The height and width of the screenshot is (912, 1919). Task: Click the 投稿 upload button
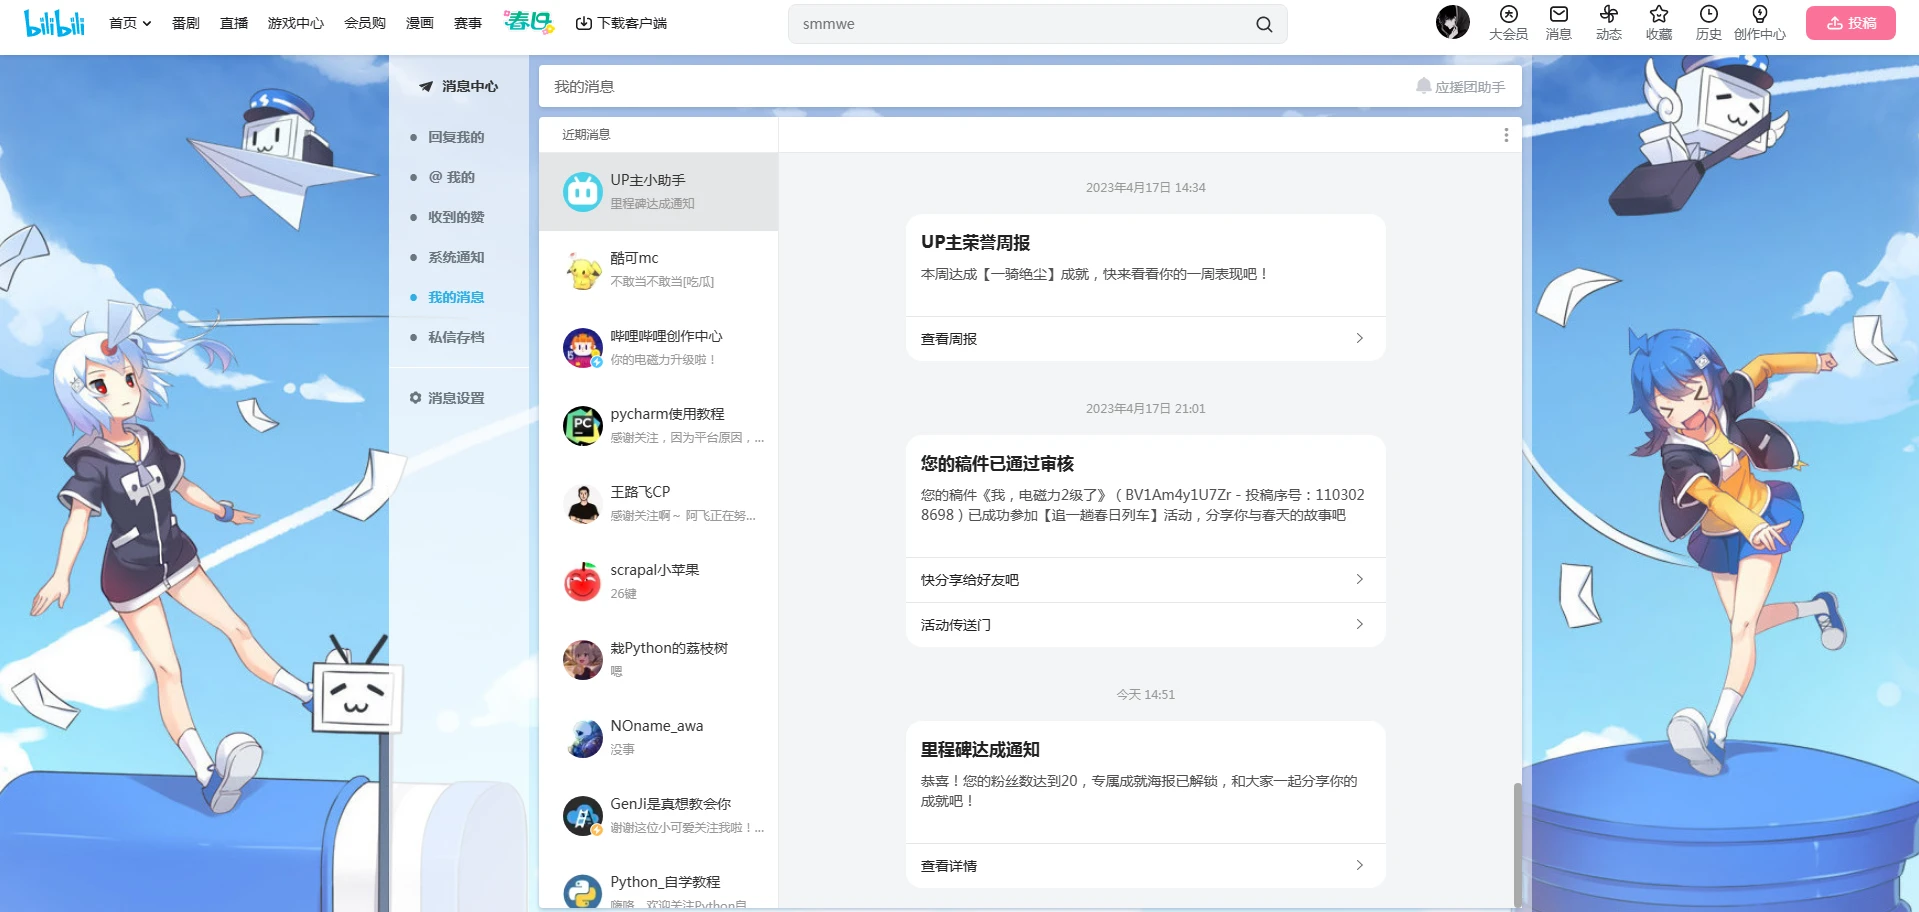tap(1850, 23)
